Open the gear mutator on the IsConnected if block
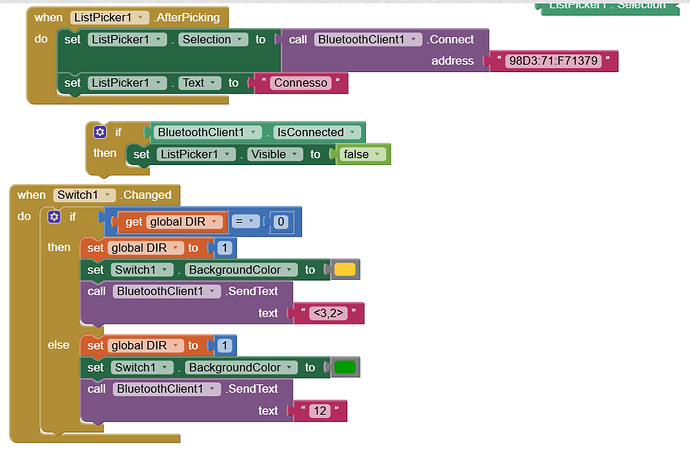This screenshot has width=690, height=458. click(x=100, y=132)
